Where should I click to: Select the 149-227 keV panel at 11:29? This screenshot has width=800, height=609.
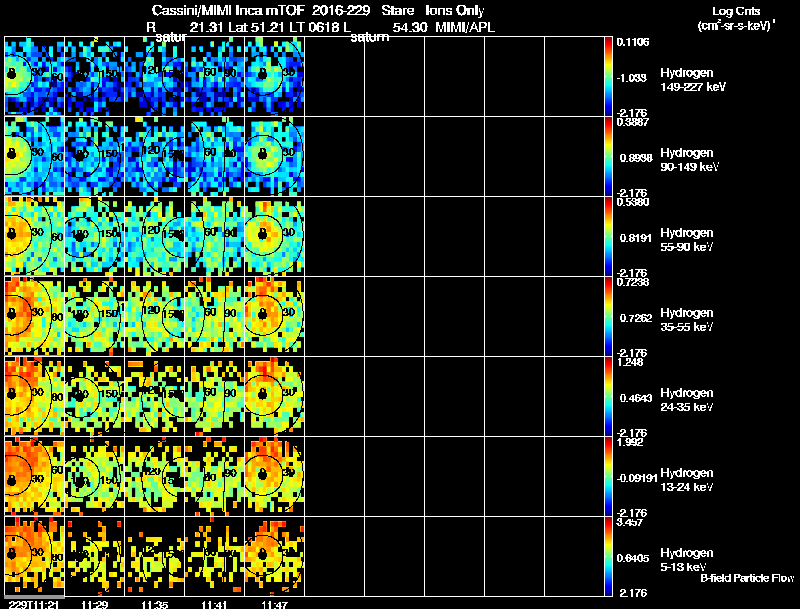94,77
